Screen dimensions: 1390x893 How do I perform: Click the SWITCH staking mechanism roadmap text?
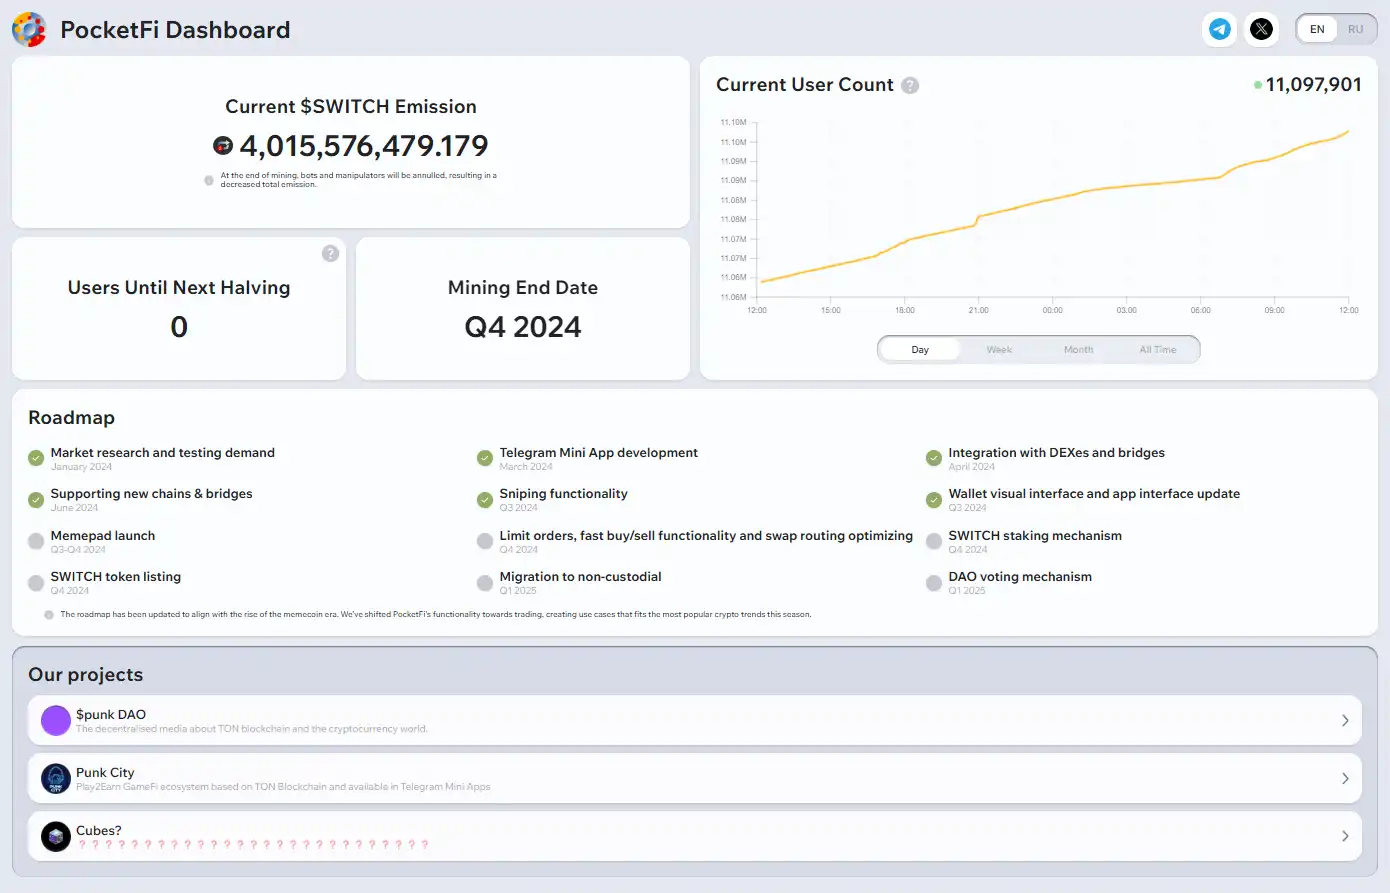[x=1035, y=536]
